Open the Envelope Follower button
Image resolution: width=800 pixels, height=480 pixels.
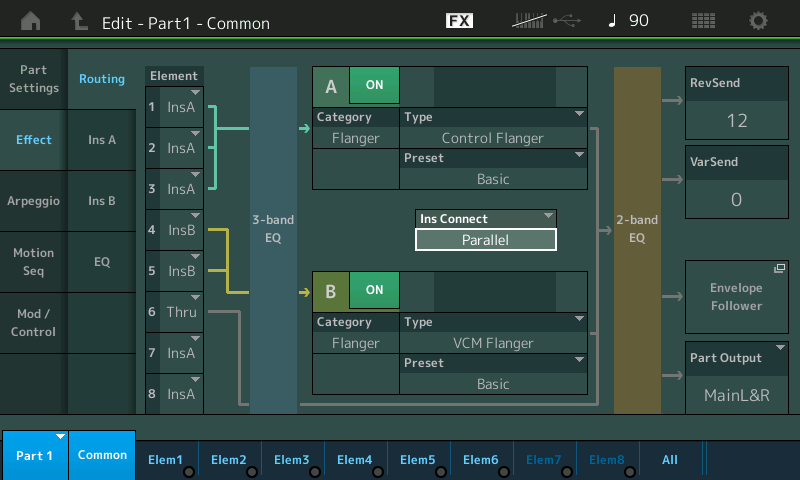(737, 297)
